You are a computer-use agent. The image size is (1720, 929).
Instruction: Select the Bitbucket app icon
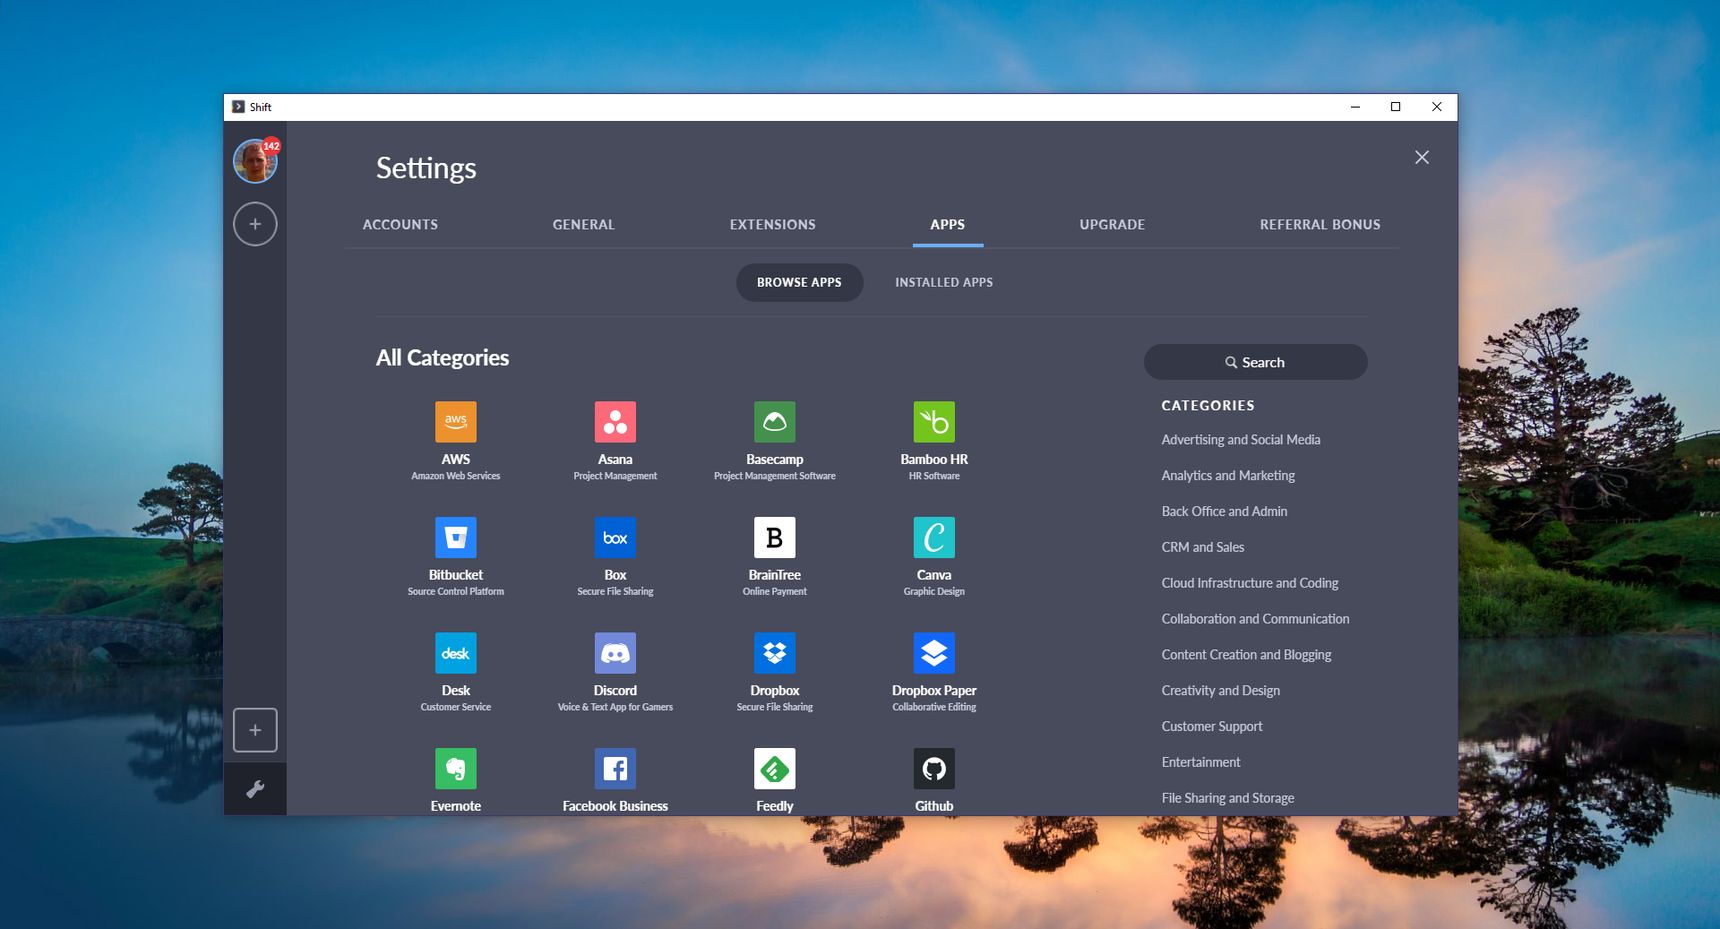pos(455,537)
